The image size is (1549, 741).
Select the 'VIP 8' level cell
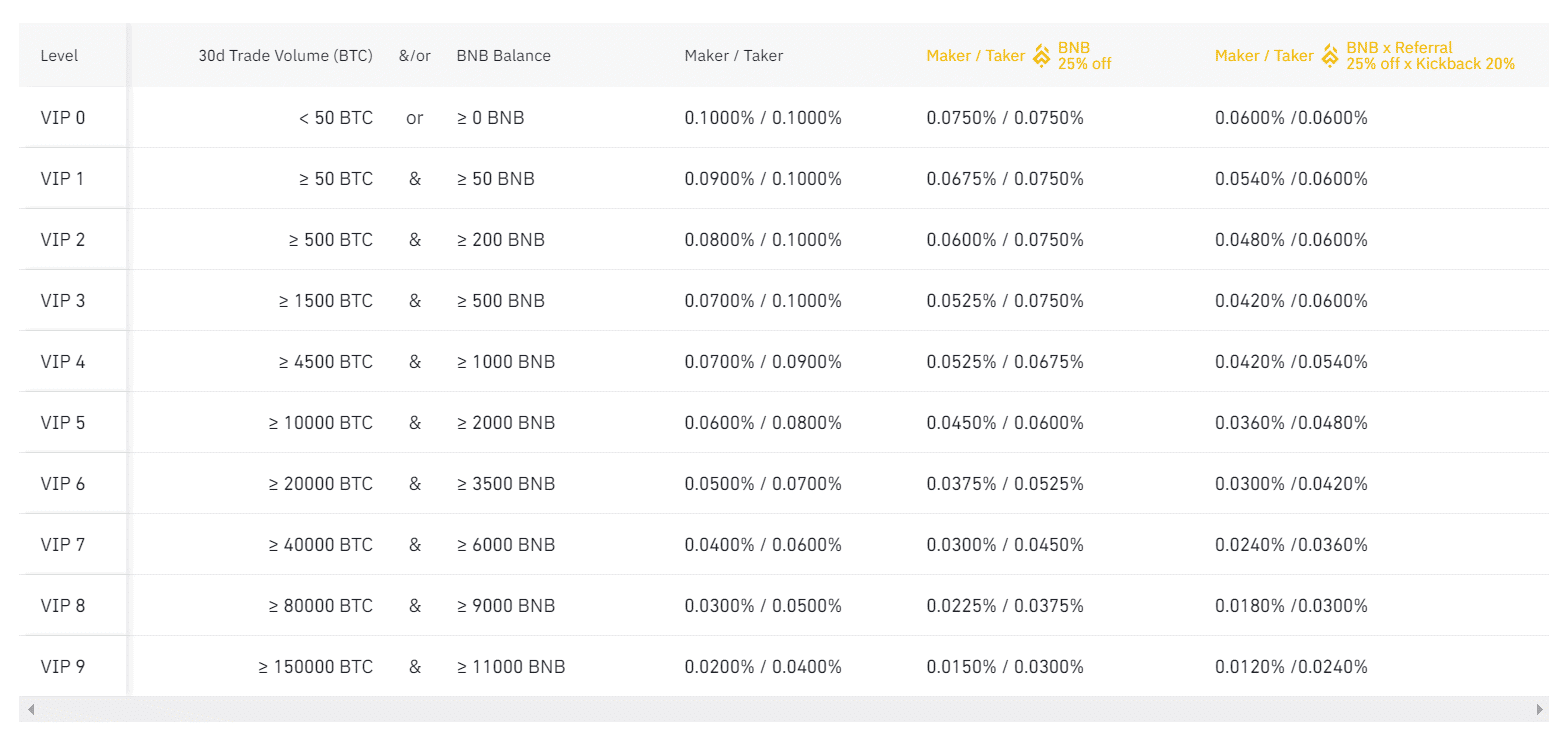[63, 606]
